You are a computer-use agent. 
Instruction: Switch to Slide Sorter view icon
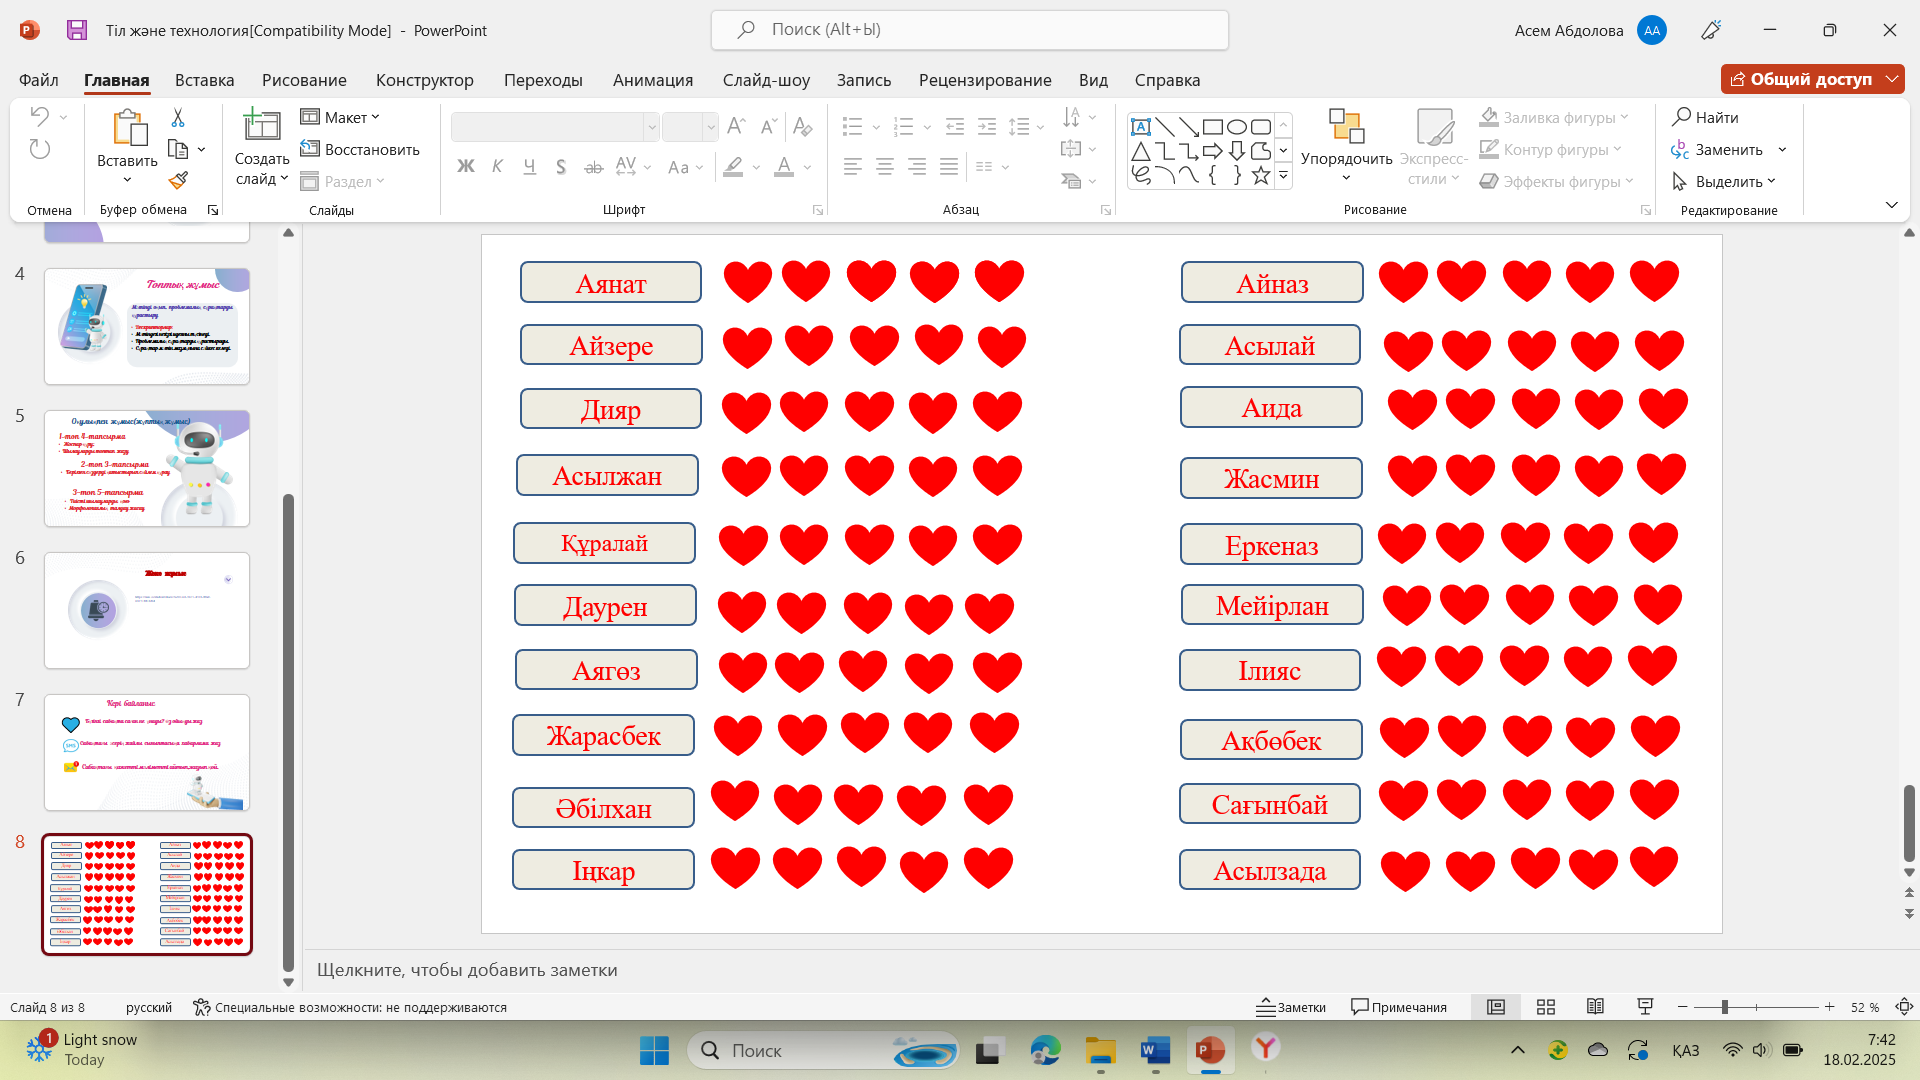click(x=1545, y=1007)
